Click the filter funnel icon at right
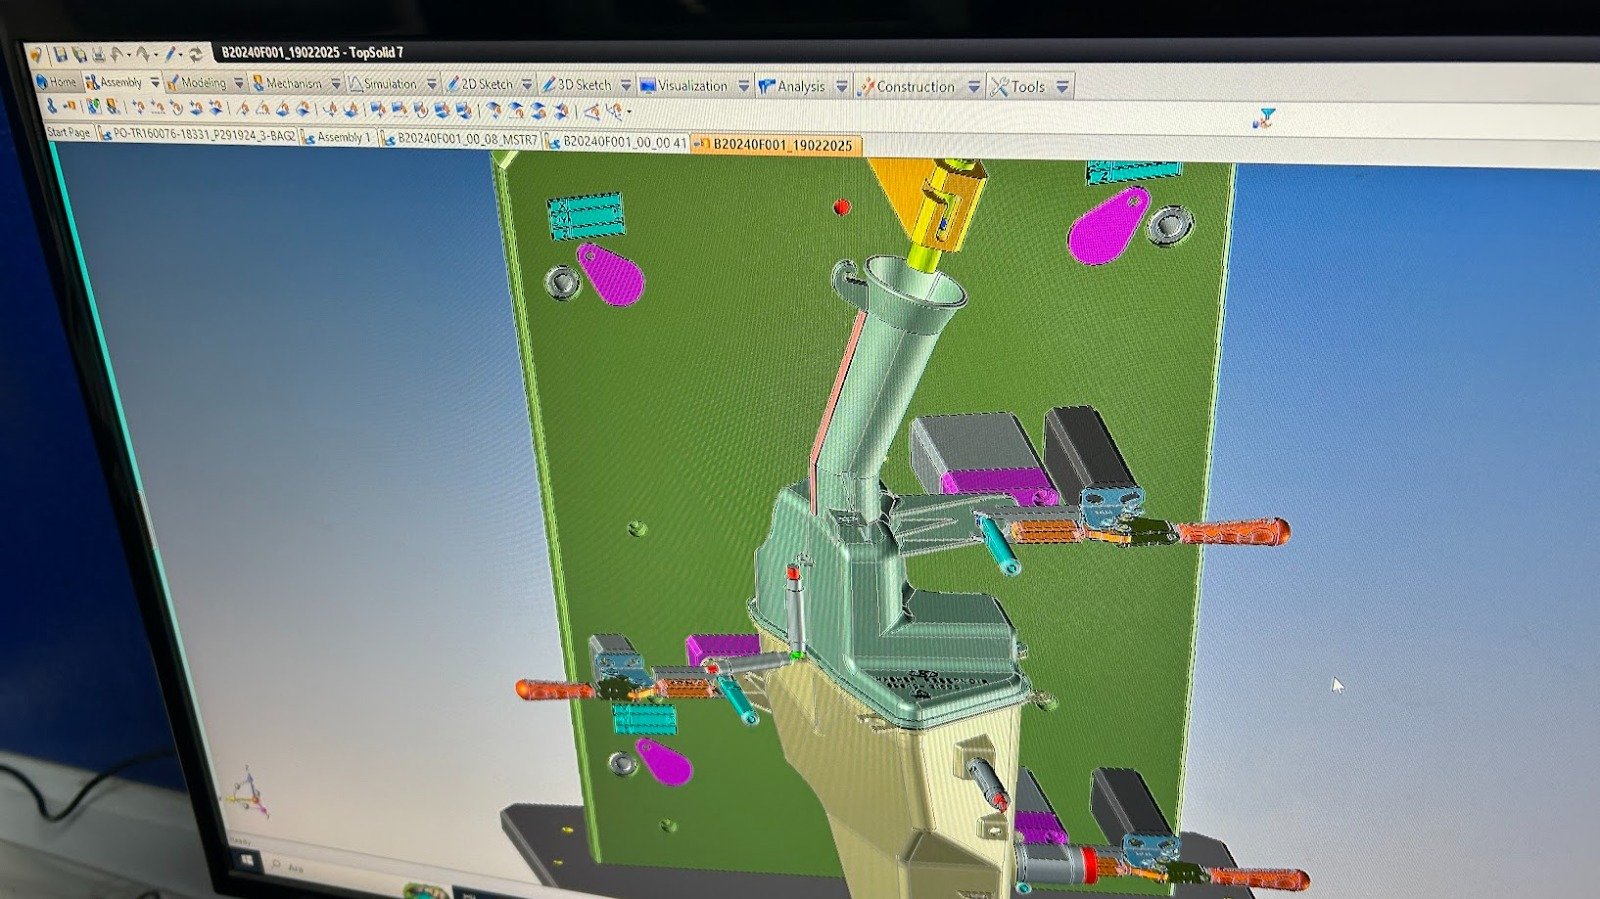1600x899 pixels. [1265, 119]
